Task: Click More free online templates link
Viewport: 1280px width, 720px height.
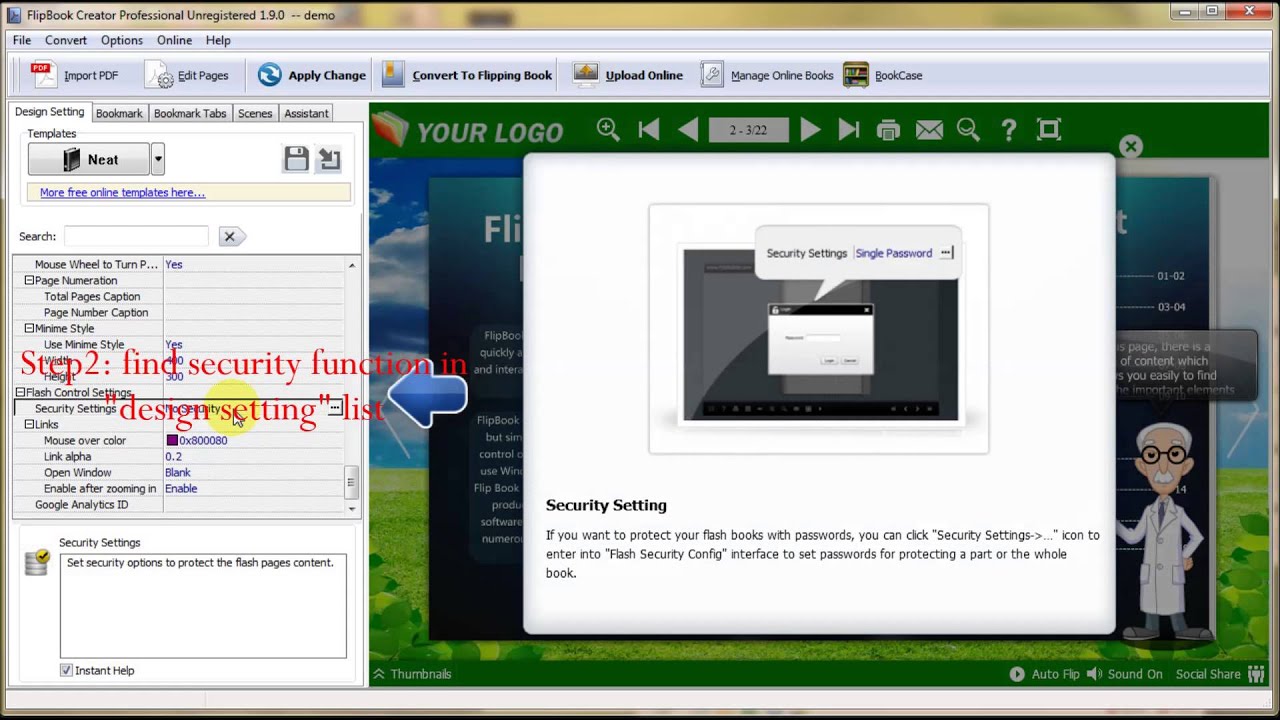Action: [122, 192]
